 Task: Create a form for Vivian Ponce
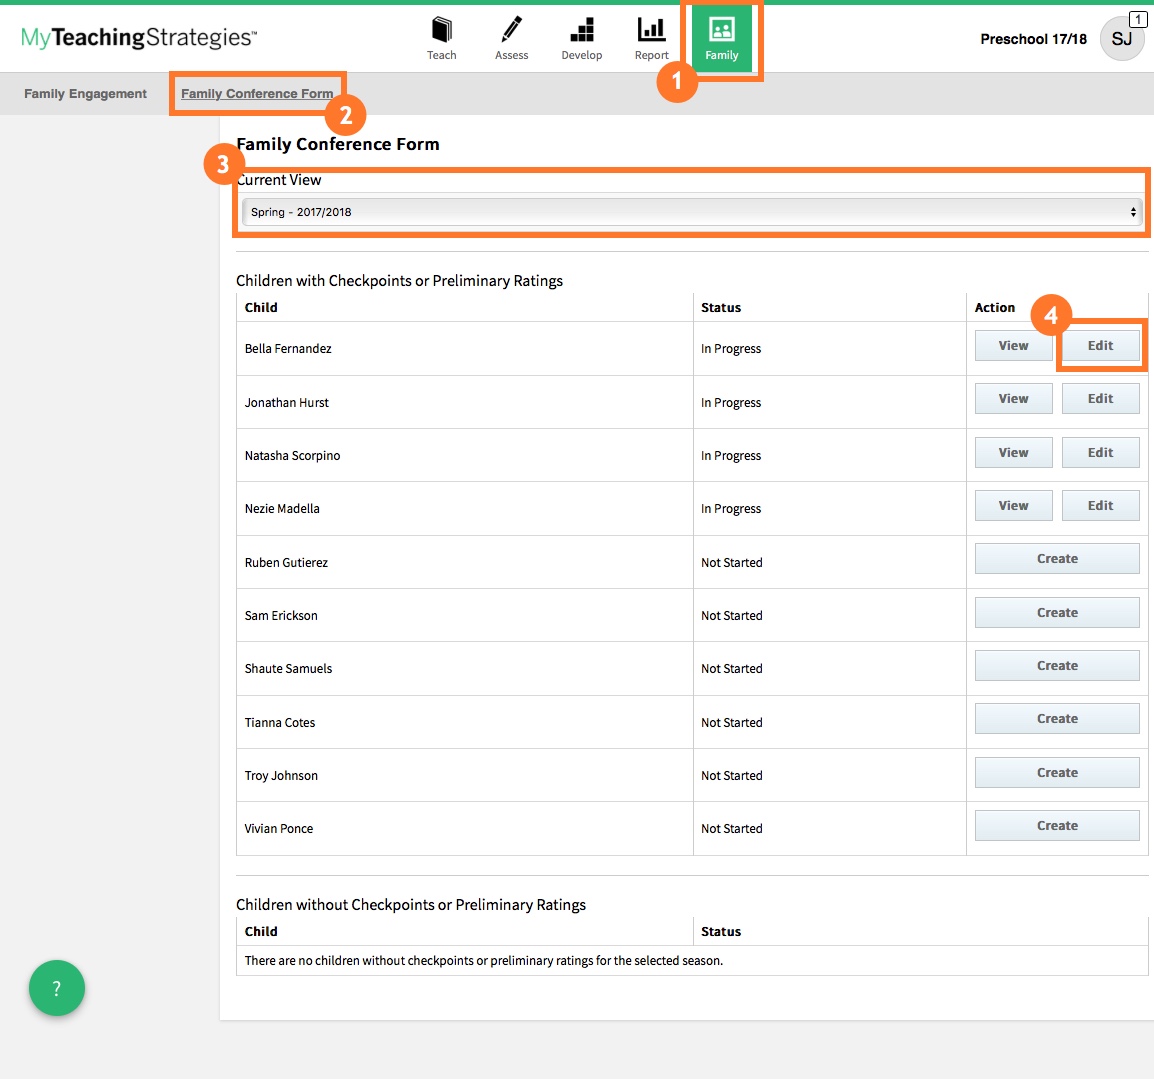coord(1057,826)
